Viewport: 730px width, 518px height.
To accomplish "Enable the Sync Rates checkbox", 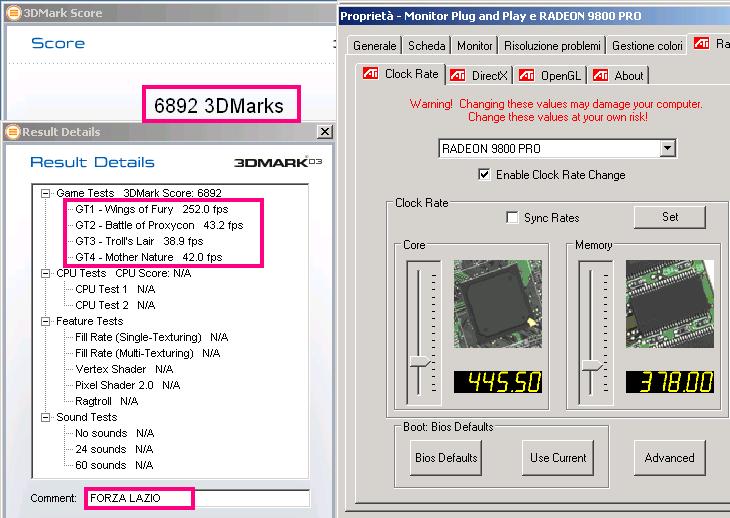I will [512, 217].
